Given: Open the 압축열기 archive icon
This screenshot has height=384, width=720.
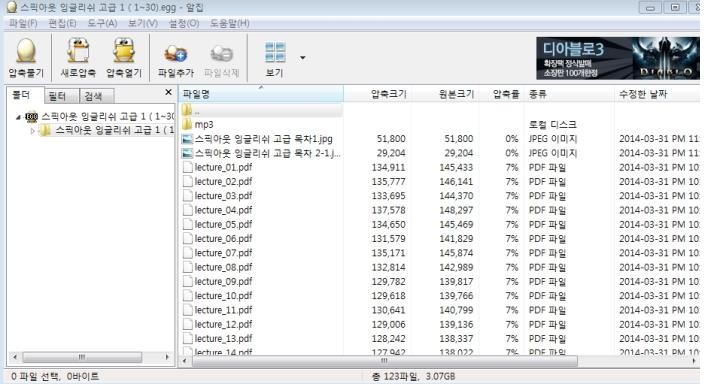Looking at the screenshot, I should click(x=124, y=51).
